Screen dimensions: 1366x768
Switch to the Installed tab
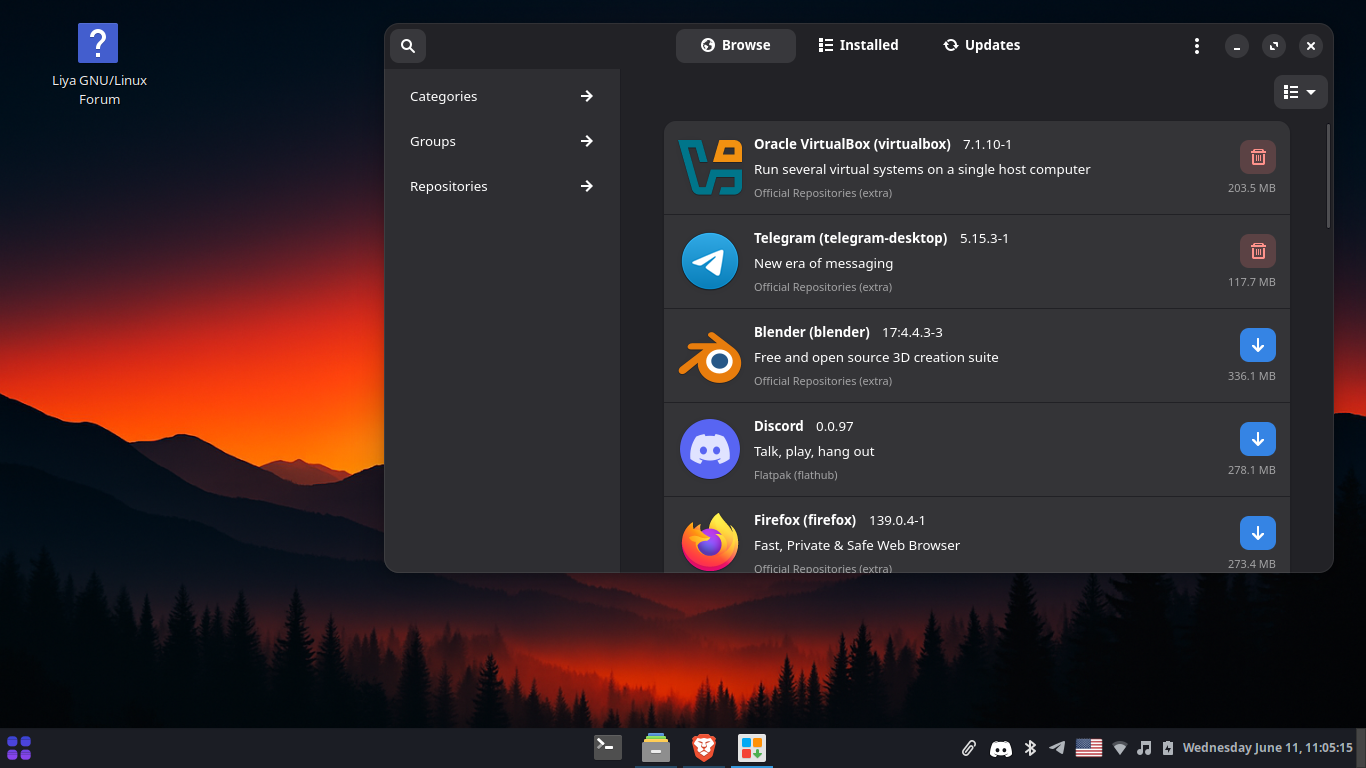click(x=858, y=45)
